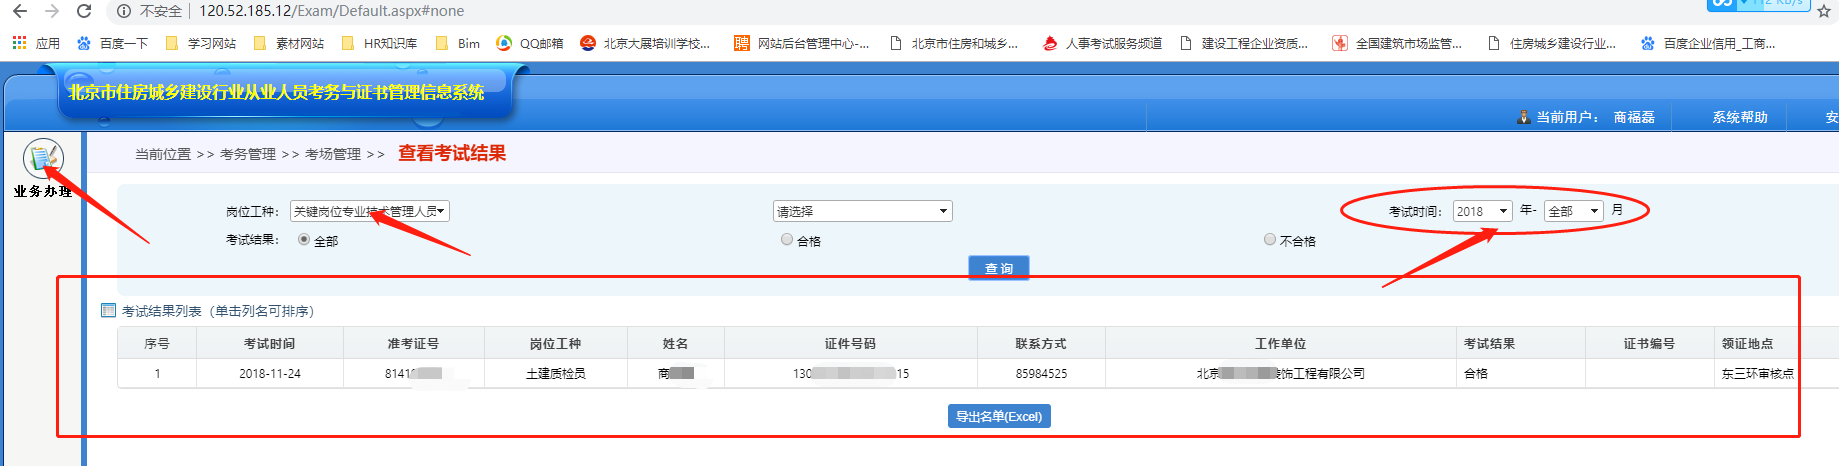The height and width of the screenshot is (466, 1839).
Task: Select the 不合格 radio button
Action: coord(1270,240)
